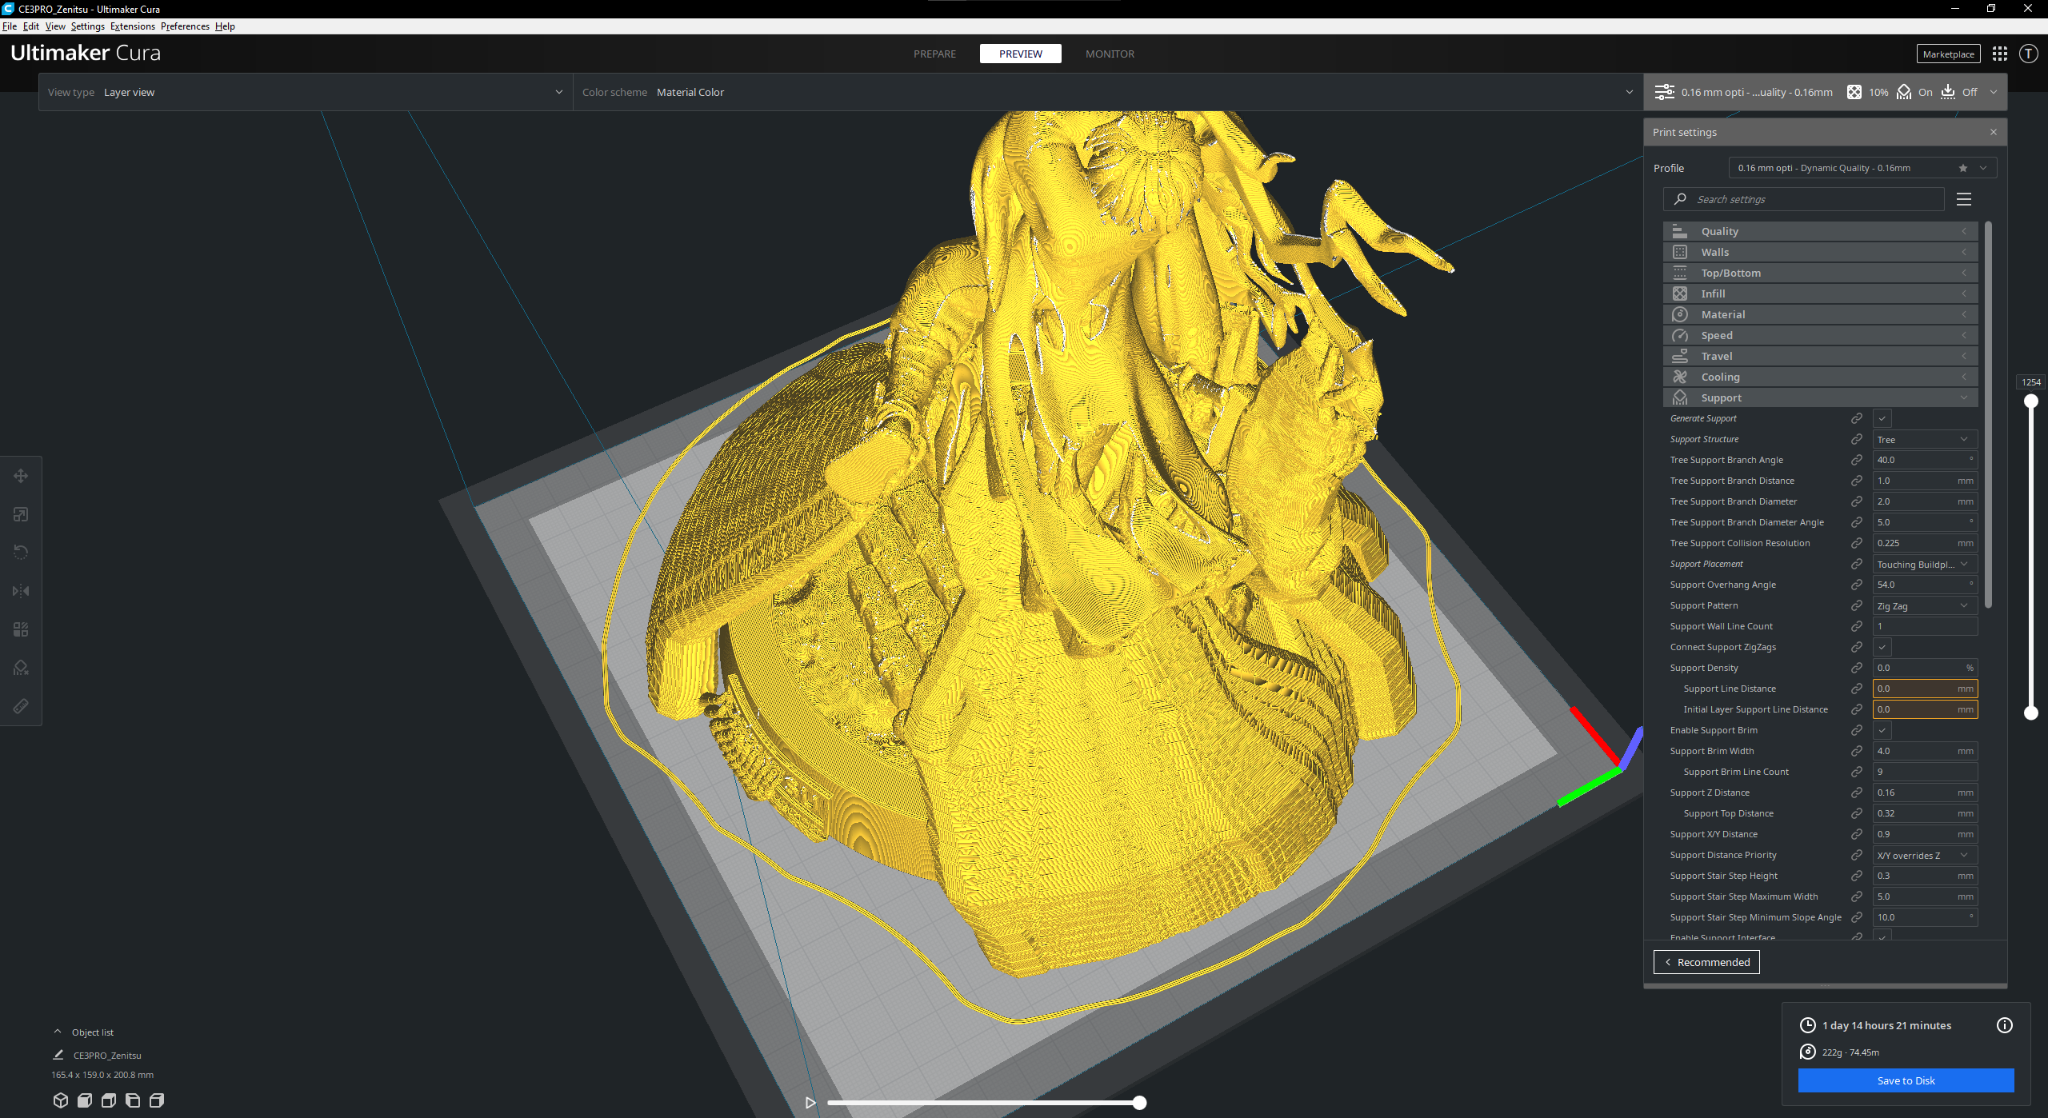The image size is (2048, 1118).
Task: Open the Extensions menu
Action: 132,26
